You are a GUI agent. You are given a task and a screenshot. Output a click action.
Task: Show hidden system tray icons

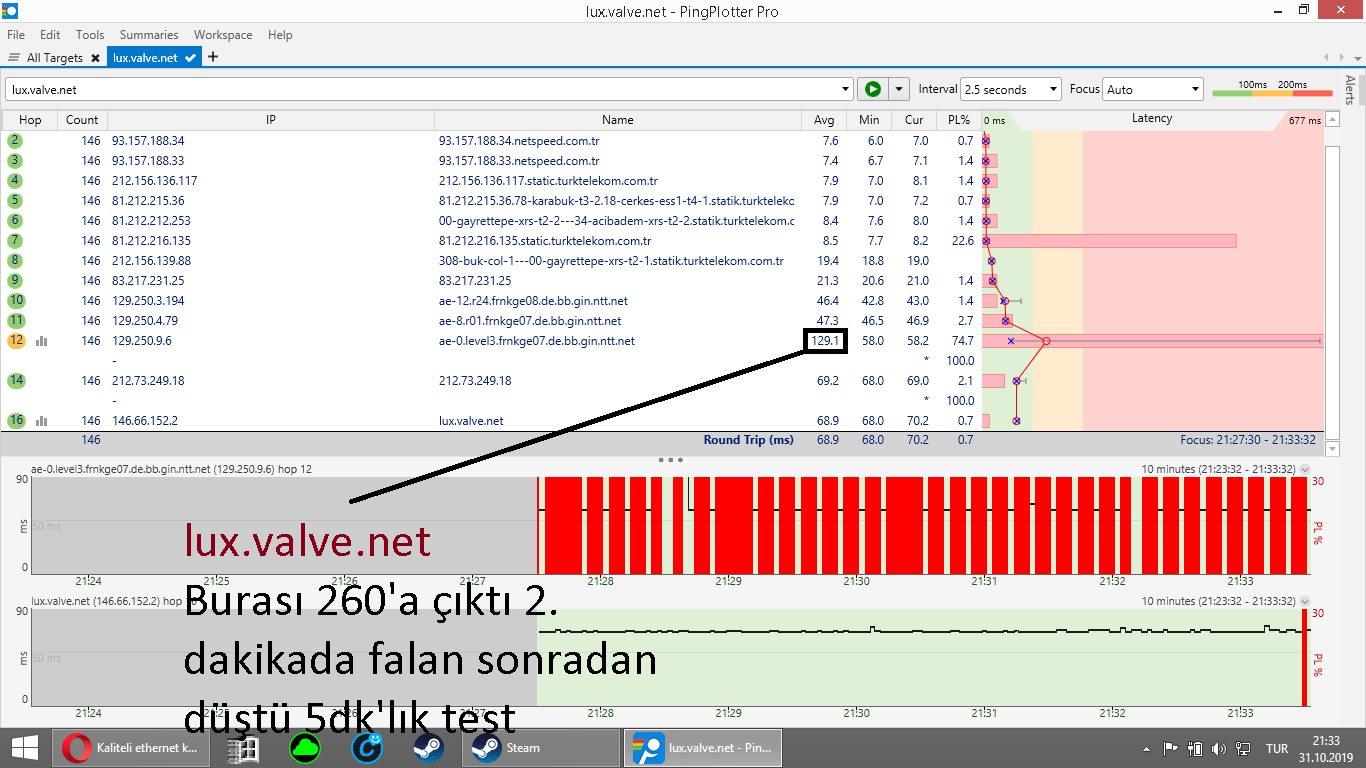click(1146, 748)
